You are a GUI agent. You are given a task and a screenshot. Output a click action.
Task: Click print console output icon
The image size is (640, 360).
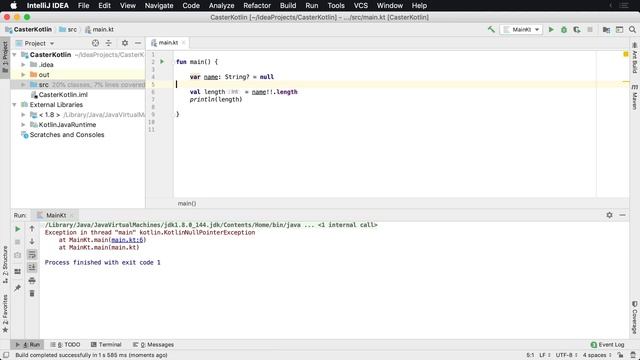32,280
